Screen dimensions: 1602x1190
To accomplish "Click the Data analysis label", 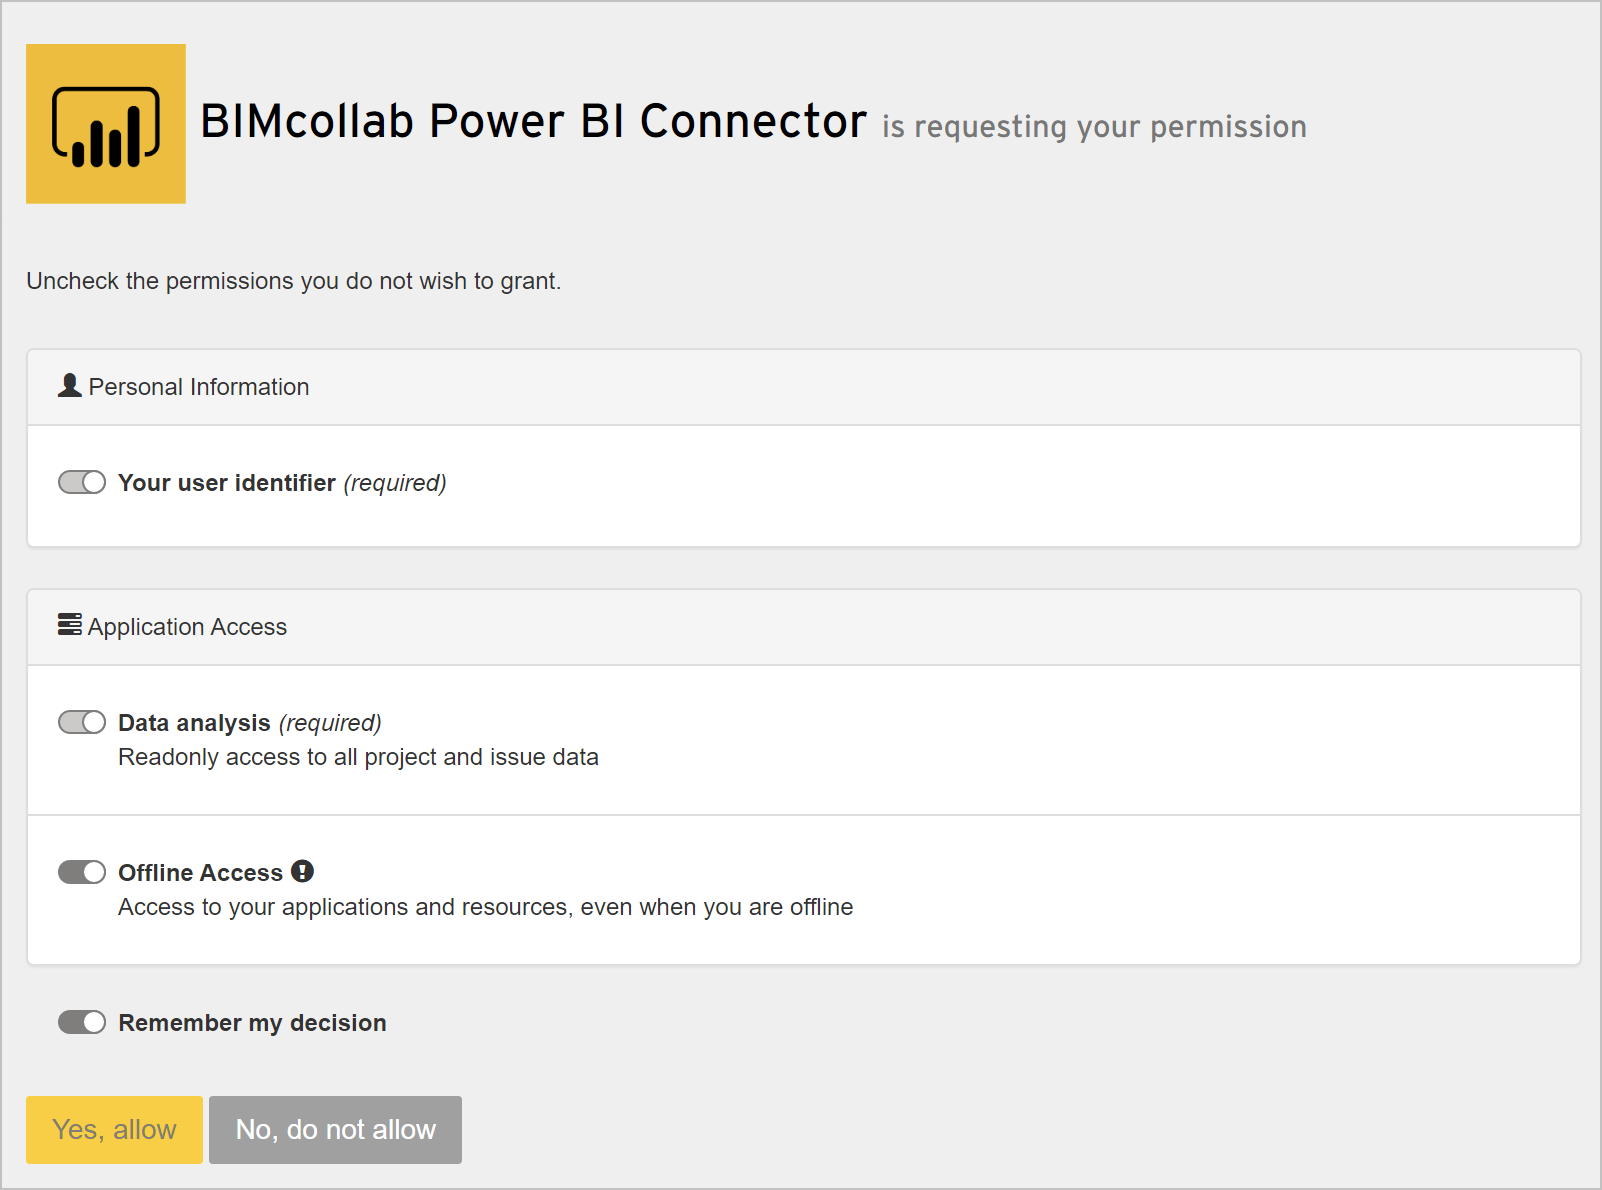I will click(194, 723).
